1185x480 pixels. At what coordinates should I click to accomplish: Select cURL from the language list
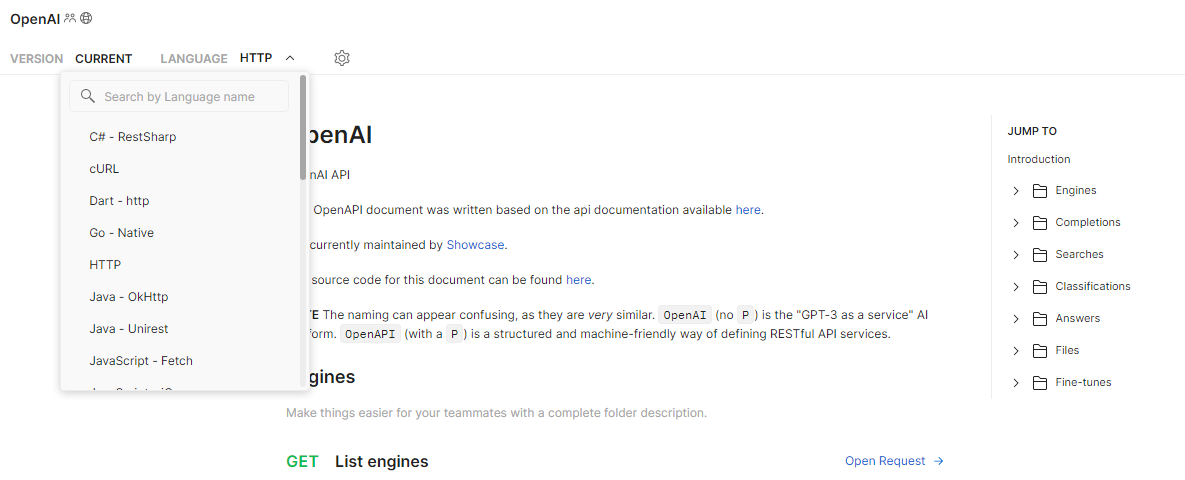click(x=104, y=169)
